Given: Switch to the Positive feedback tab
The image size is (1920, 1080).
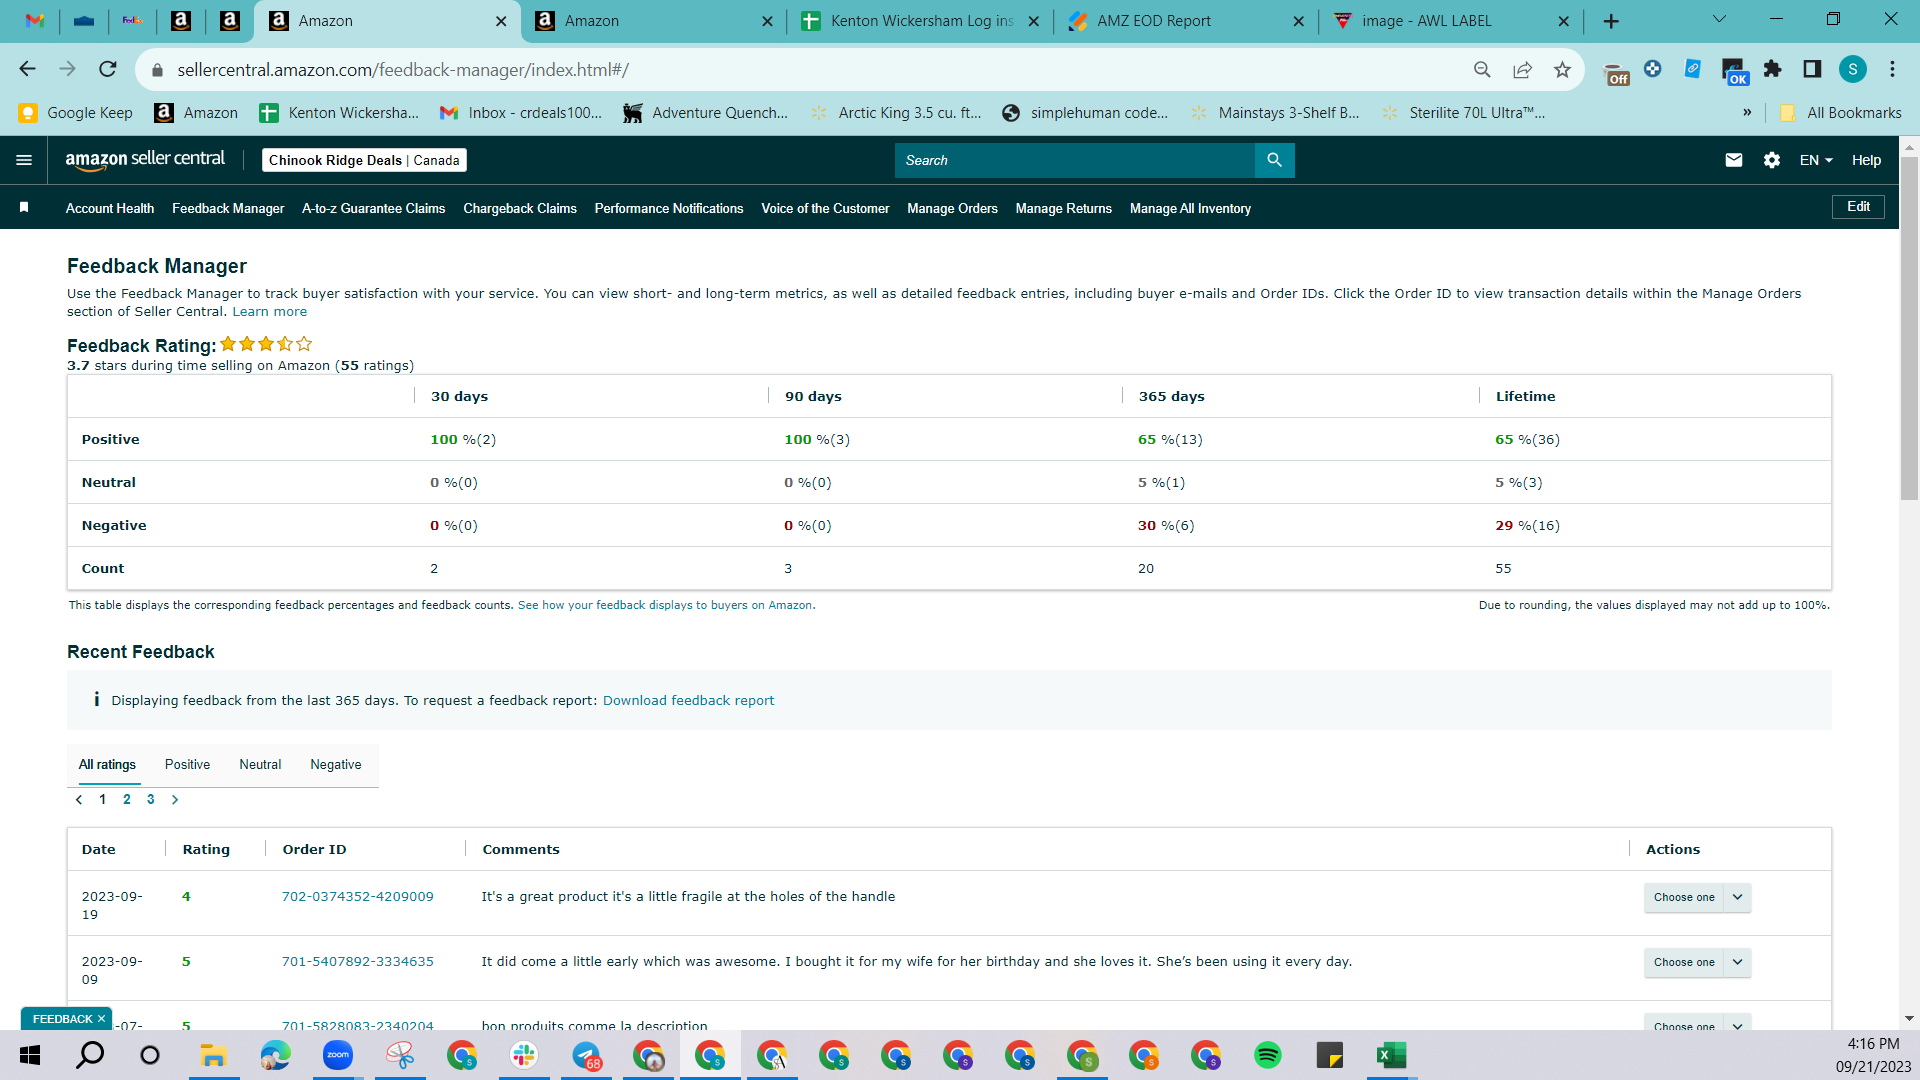Looking at the screenshot, I should point(187,764).
